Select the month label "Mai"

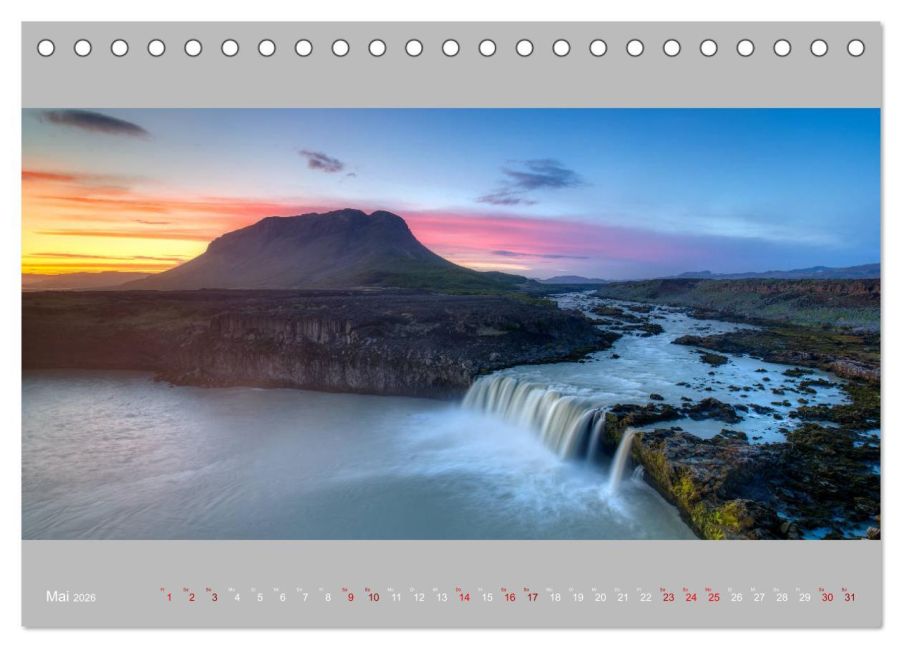click(x=58, y=596)
